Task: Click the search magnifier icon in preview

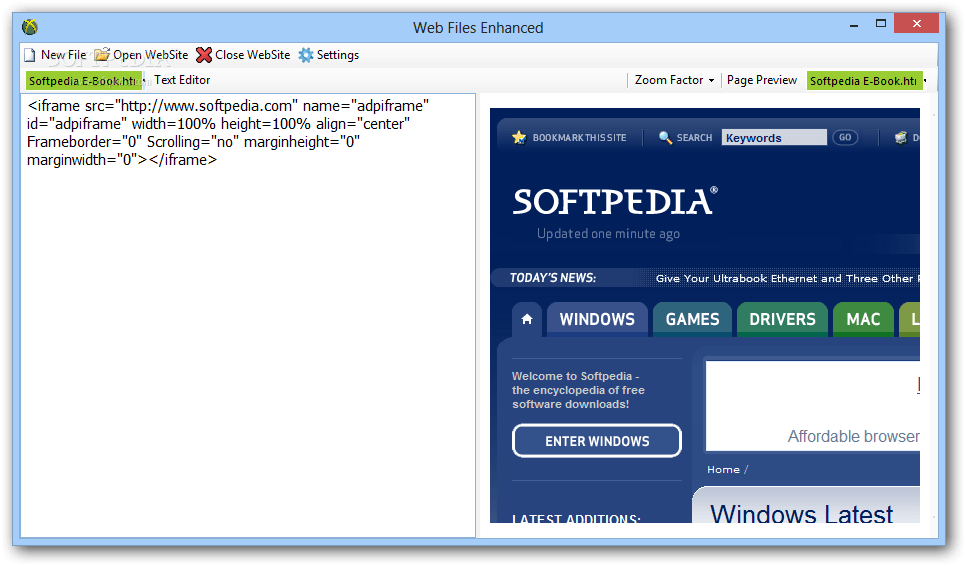Action: coord(665,137)
